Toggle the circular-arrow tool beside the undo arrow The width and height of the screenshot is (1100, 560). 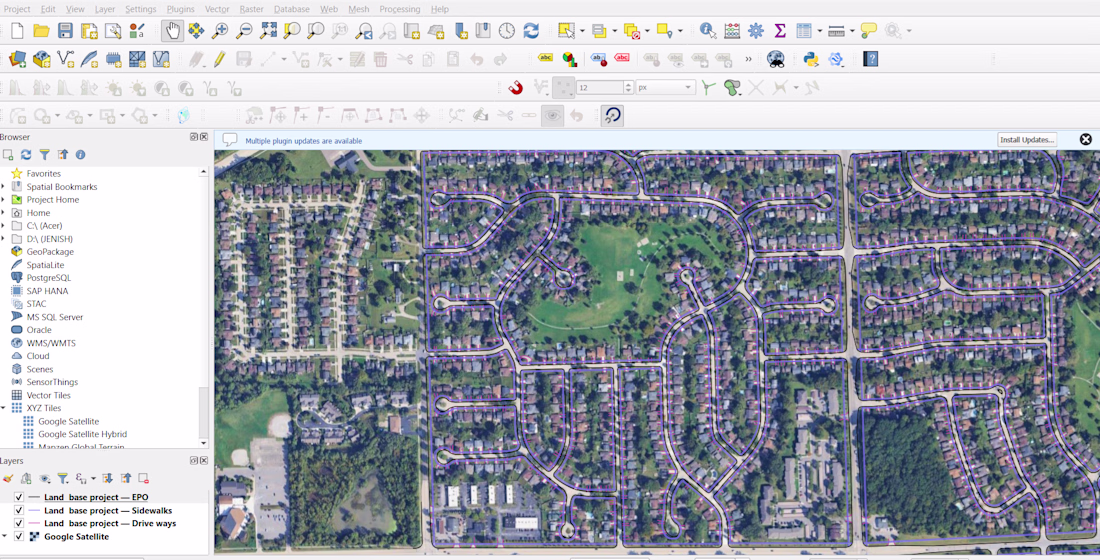tap(612, 116)
